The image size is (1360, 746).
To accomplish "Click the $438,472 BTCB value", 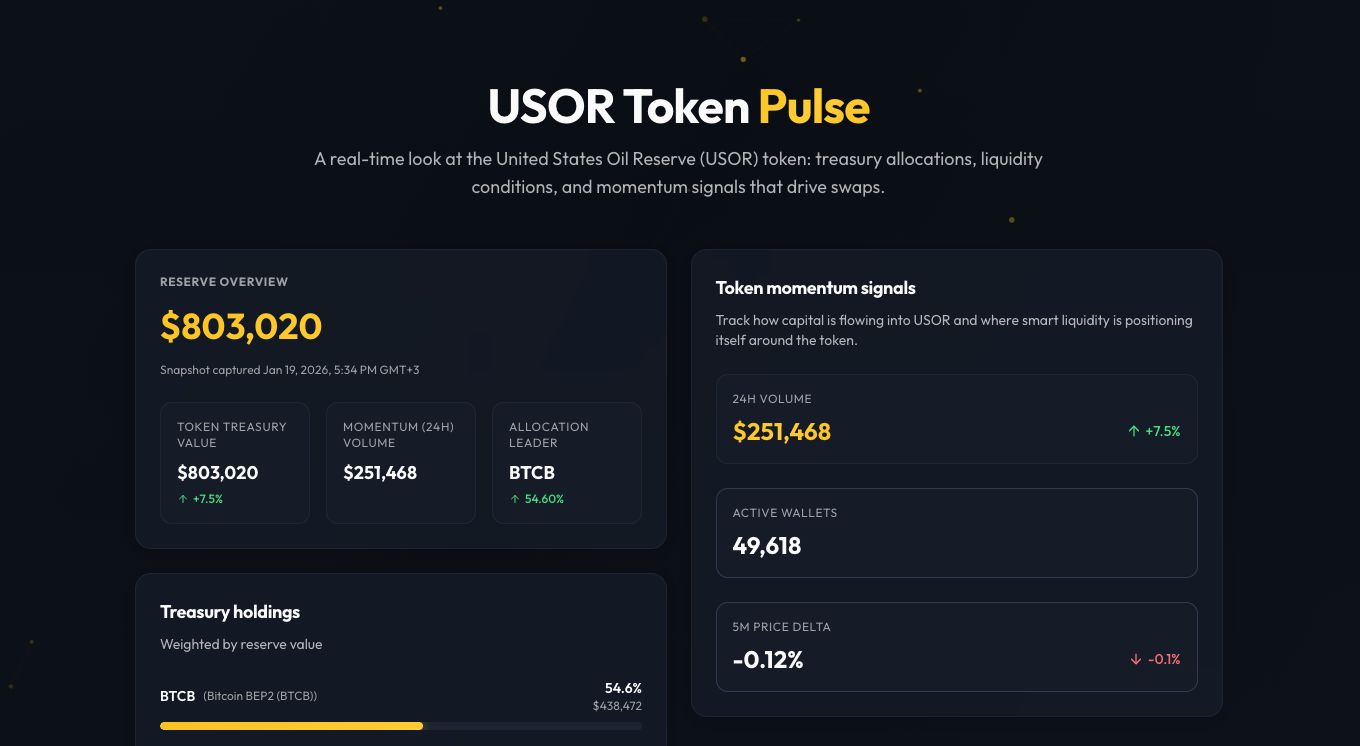I will [x=617, y=706].
